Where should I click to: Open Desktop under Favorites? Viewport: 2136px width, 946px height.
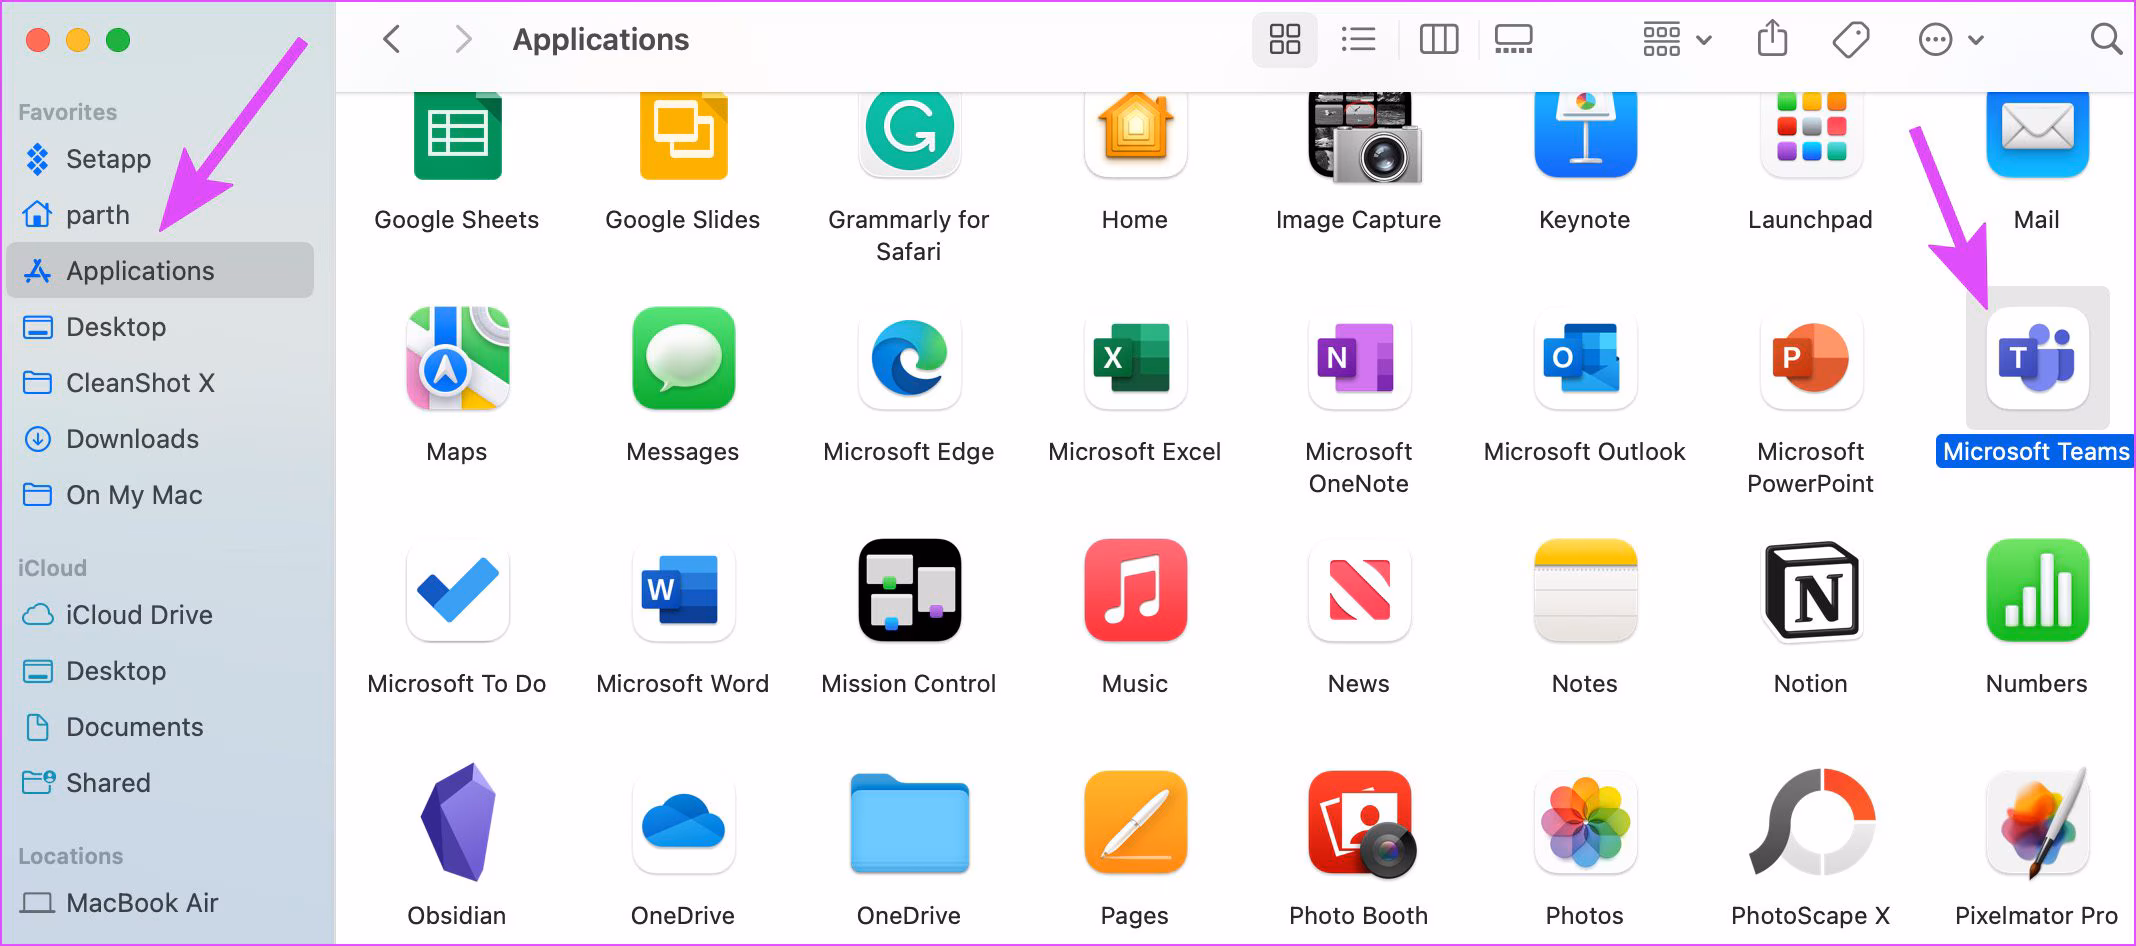click(160, 327)
